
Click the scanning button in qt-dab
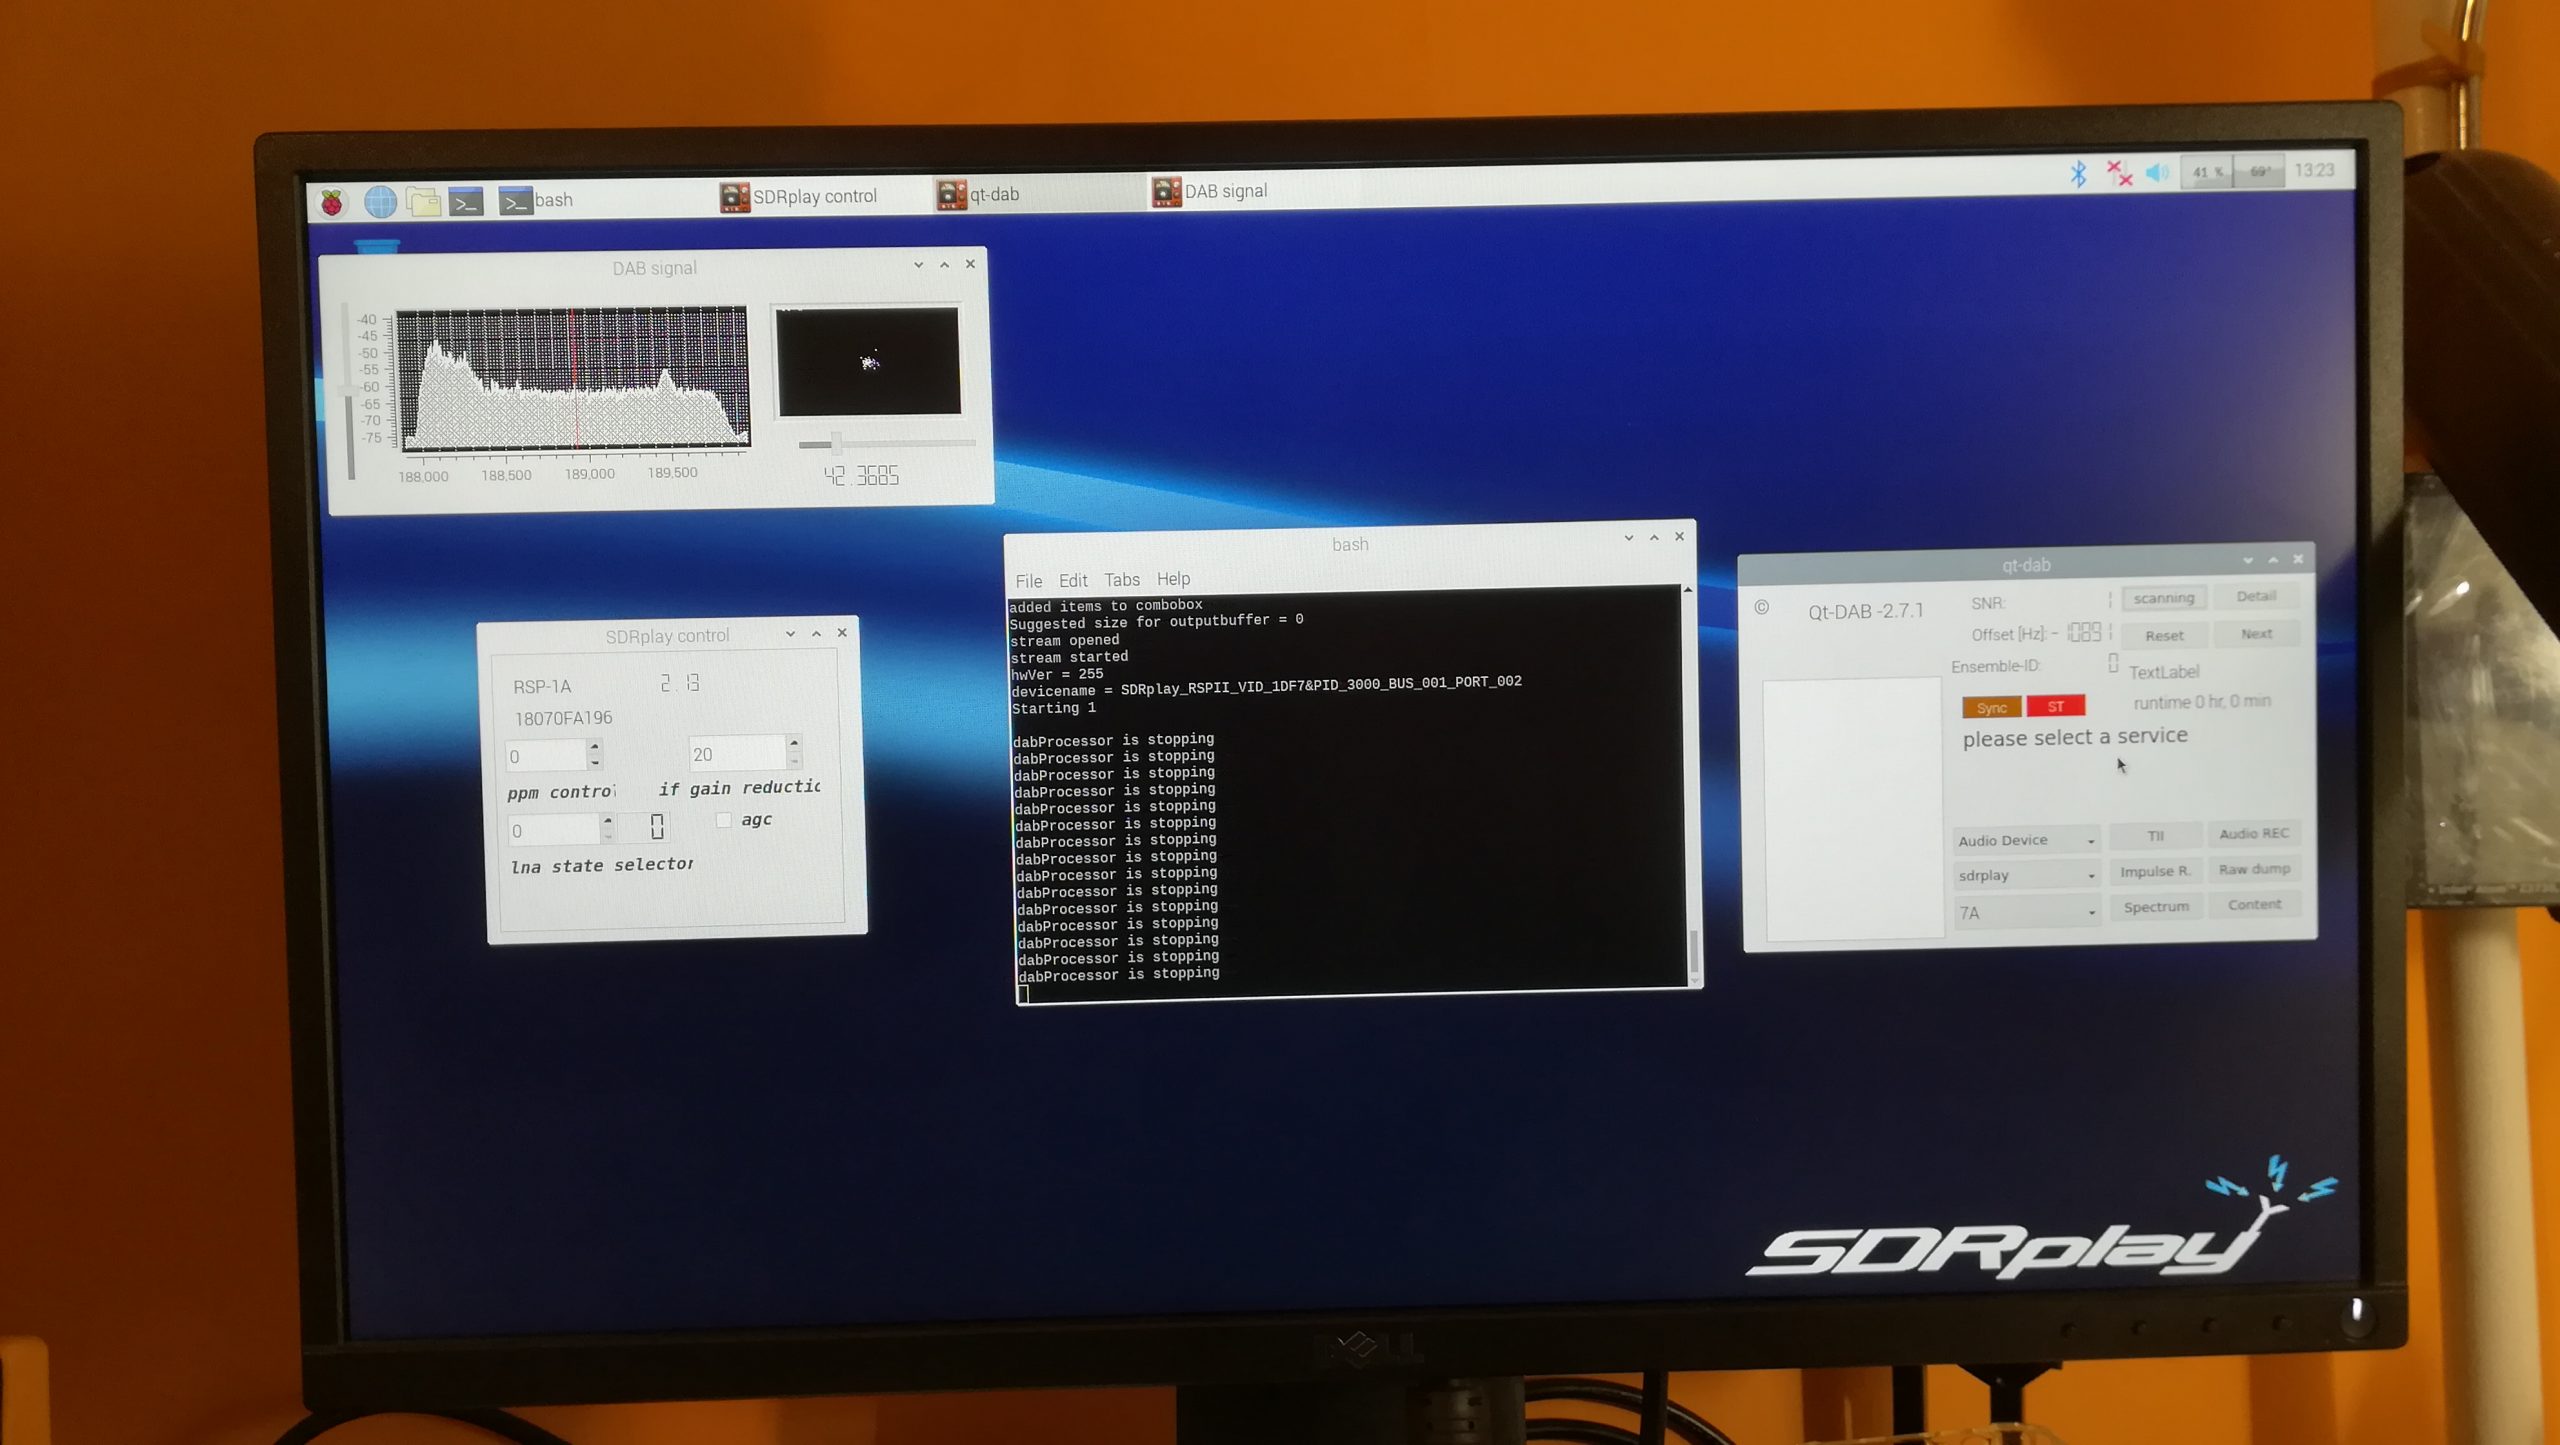(x=2163, y=598)
